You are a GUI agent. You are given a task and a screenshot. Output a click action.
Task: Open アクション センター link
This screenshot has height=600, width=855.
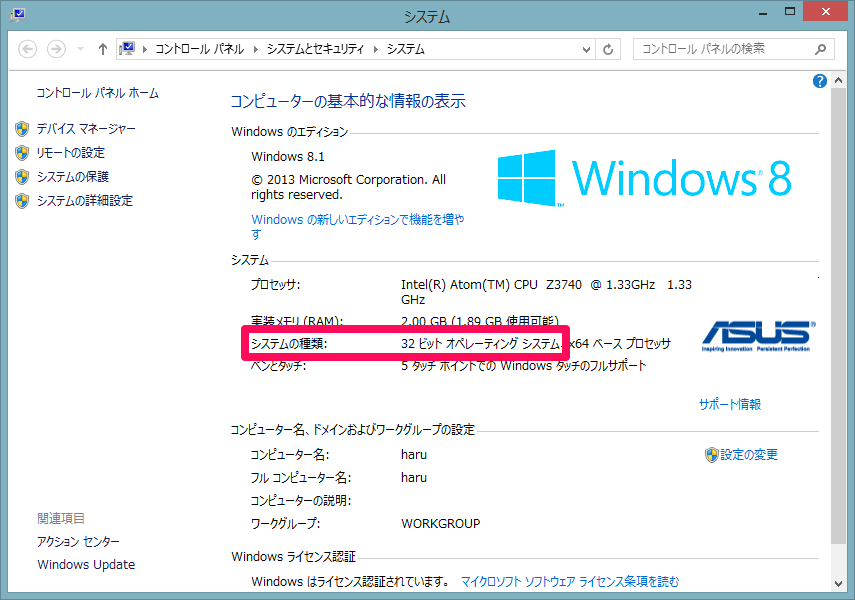[x=78, y=542]
